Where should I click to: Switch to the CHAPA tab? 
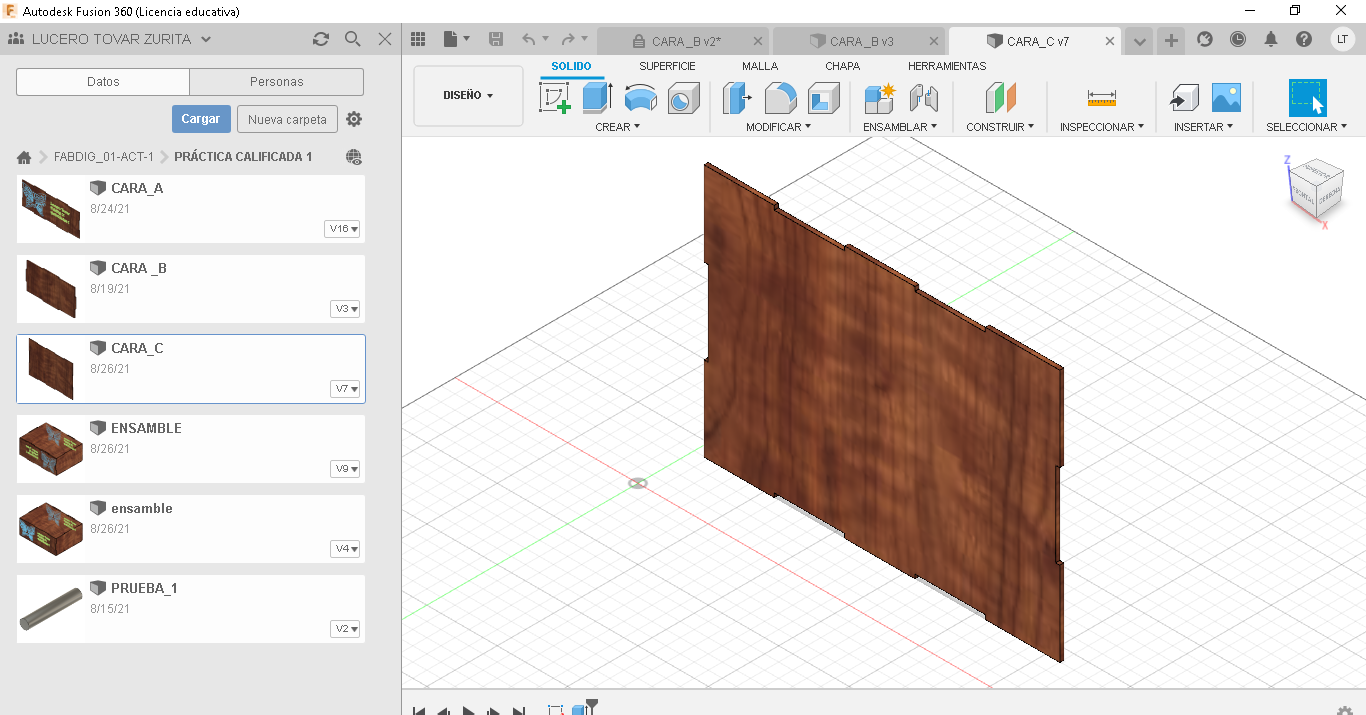pos(842,66)
